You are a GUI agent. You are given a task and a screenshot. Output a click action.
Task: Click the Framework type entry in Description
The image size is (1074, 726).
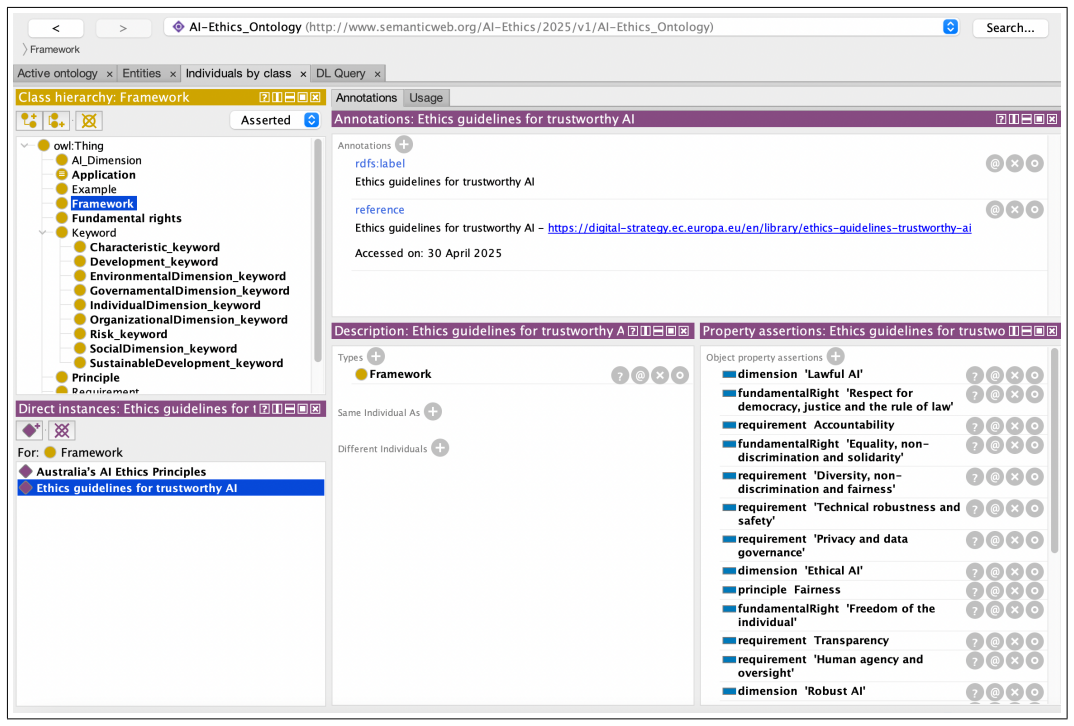click(x=400, y=374)
